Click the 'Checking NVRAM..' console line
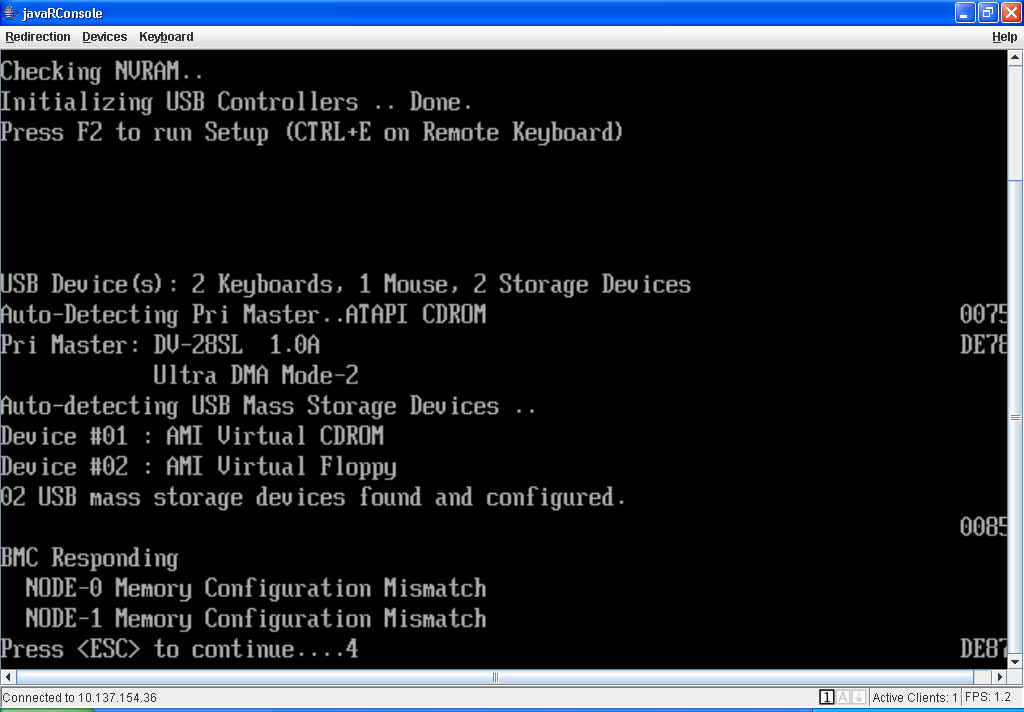 pyautogui.click(x=102, y=71)
